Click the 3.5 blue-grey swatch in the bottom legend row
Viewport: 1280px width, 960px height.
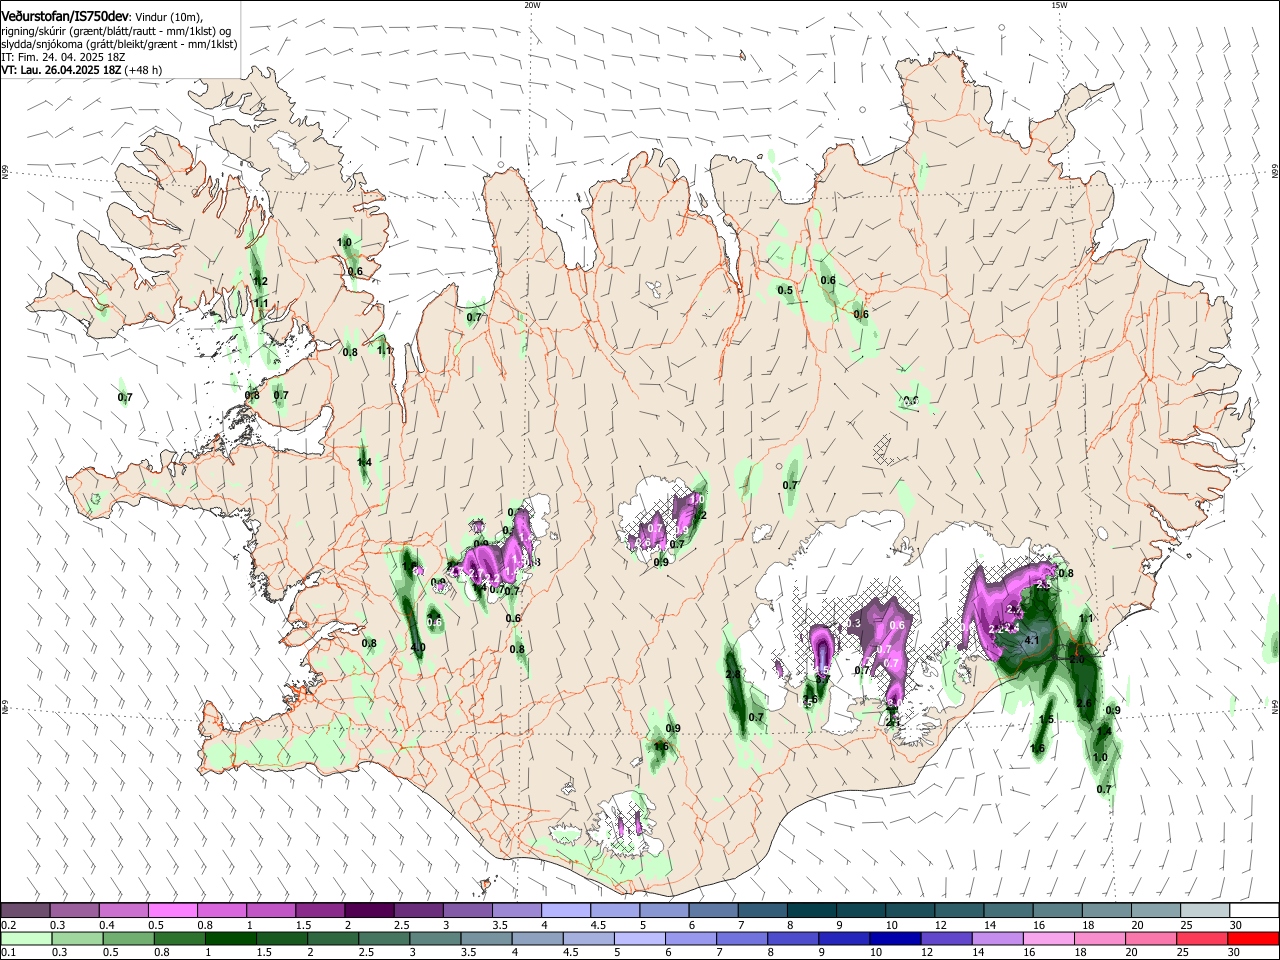pos(485,938)
